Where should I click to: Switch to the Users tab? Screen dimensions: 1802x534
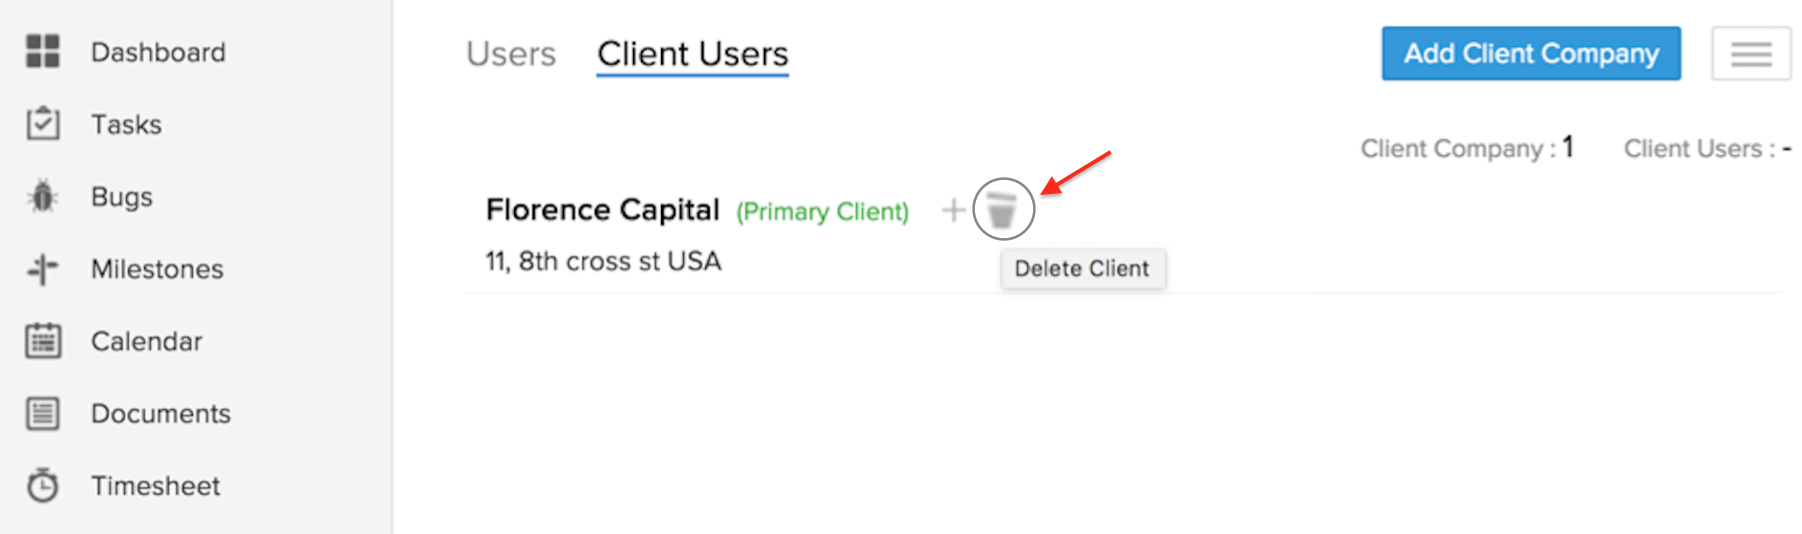tap(511, 54)
